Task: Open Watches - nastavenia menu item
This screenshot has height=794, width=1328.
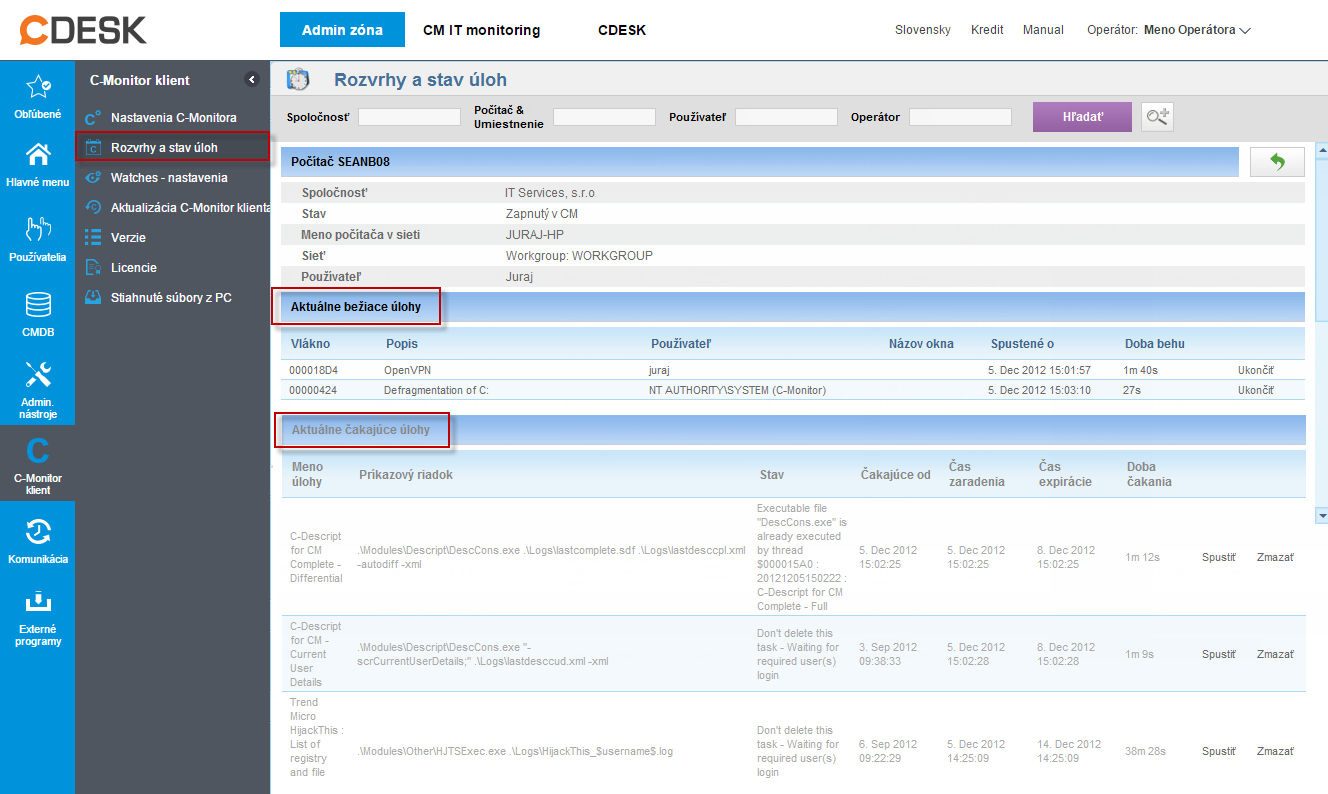Action: [x=169, y=178]
